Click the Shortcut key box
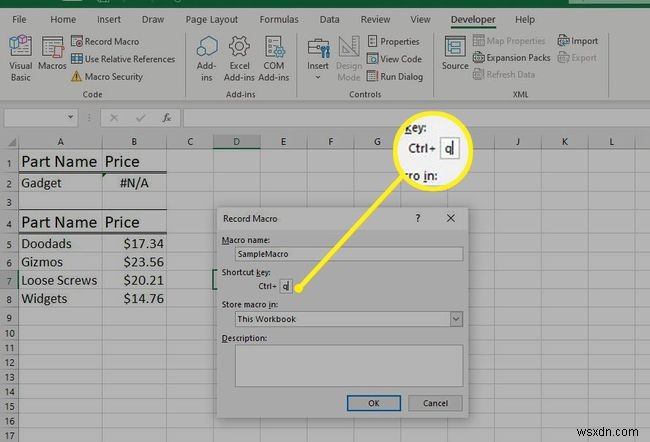Screen dimensions: 650x442 286,286
